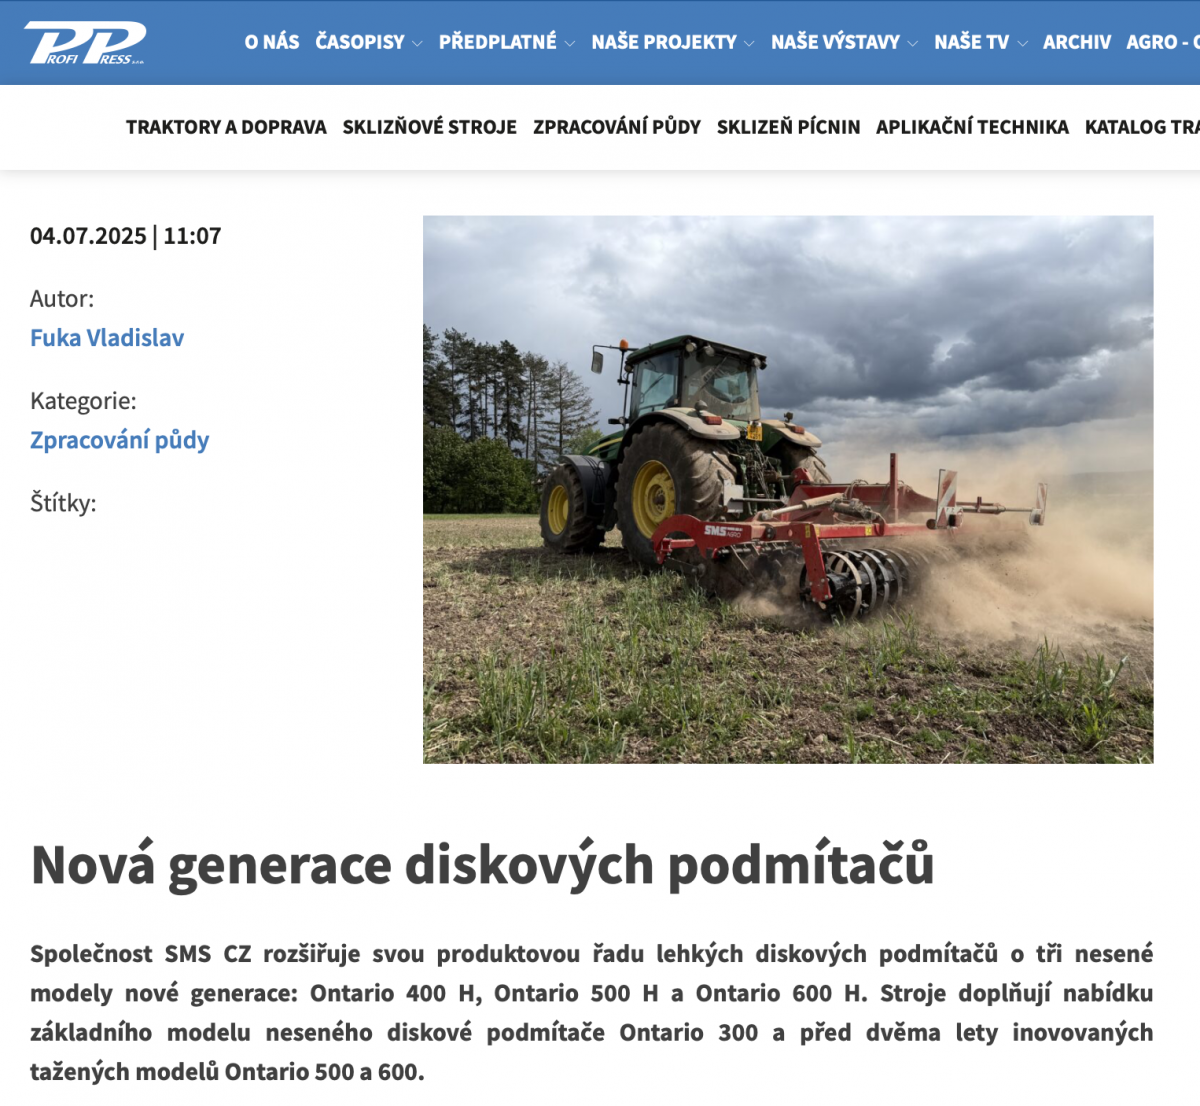Select the APLIKAČNÍ TECHNIKA category

tap(973, 127)
